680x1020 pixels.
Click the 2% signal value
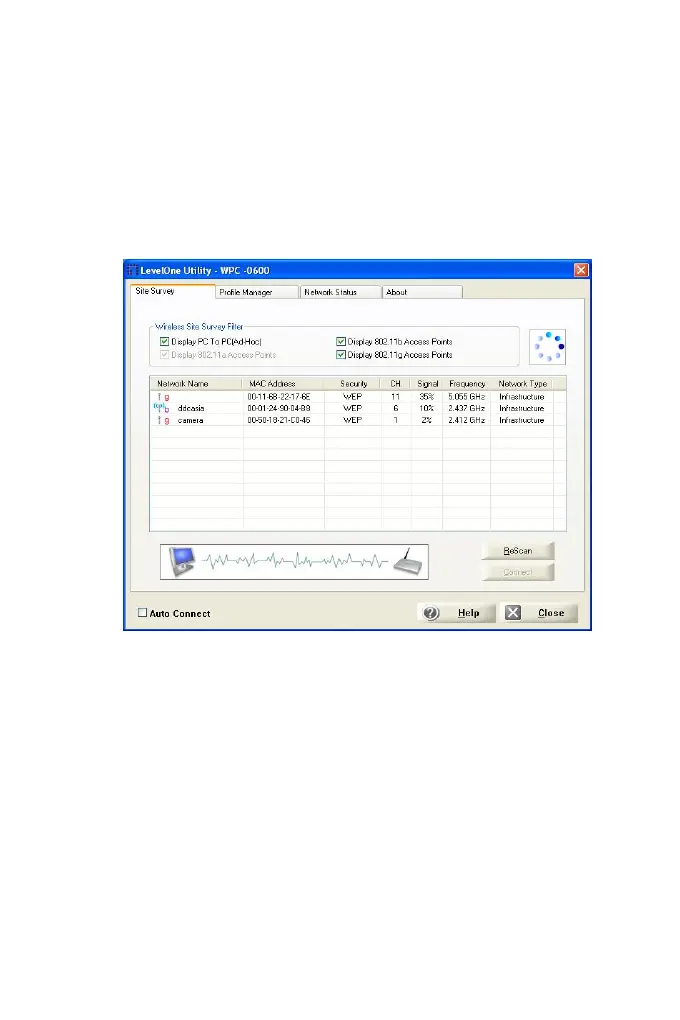click(x=427, y=420)
